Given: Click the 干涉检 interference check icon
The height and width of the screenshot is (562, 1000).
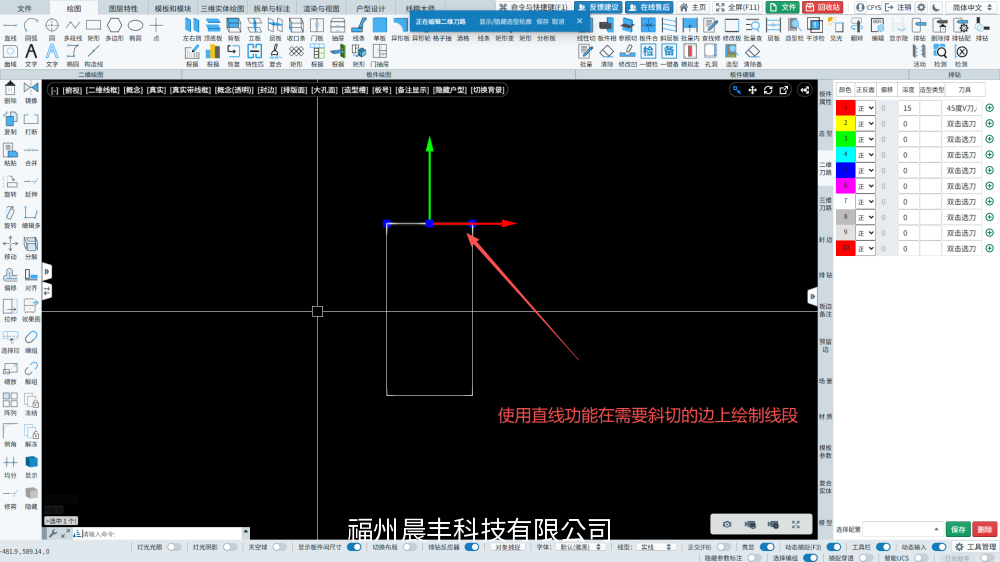Looking at the screenshot, I should click(x=815, y=29).
